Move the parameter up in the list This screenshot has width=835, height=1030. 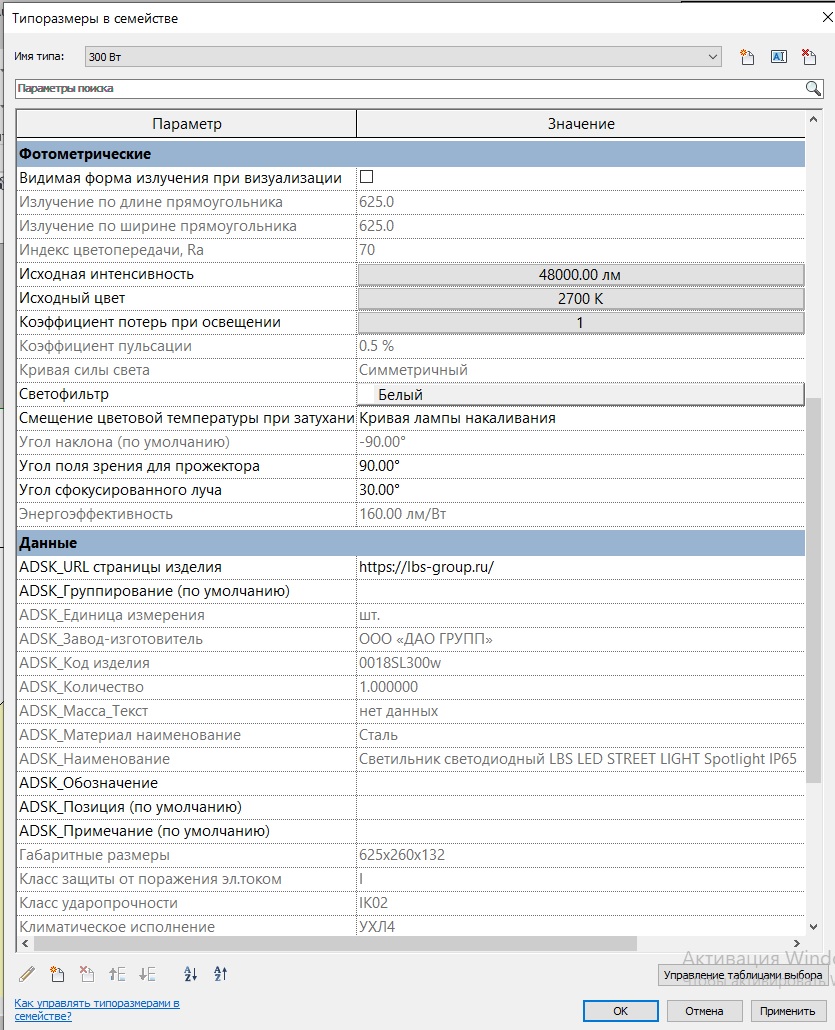[117, 974]
